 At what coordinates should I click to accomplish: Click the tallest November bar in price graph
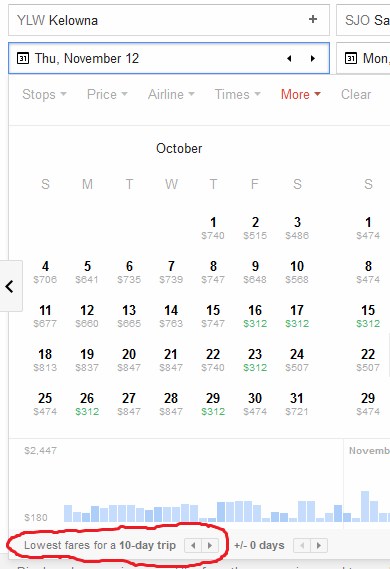click(365, 507)
